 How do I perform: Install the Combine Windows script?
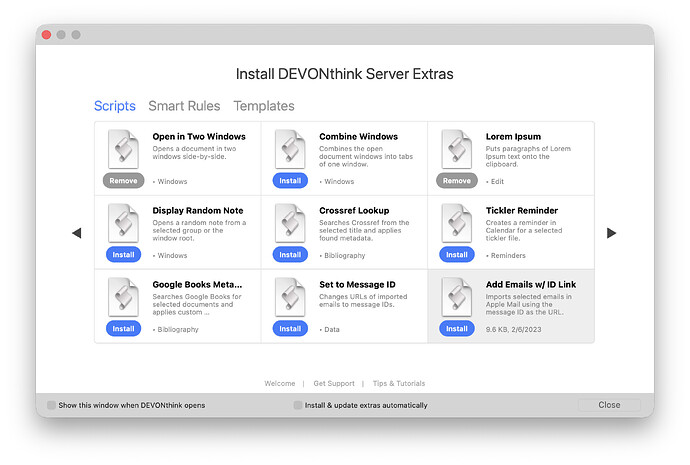[x=290, y=181]
